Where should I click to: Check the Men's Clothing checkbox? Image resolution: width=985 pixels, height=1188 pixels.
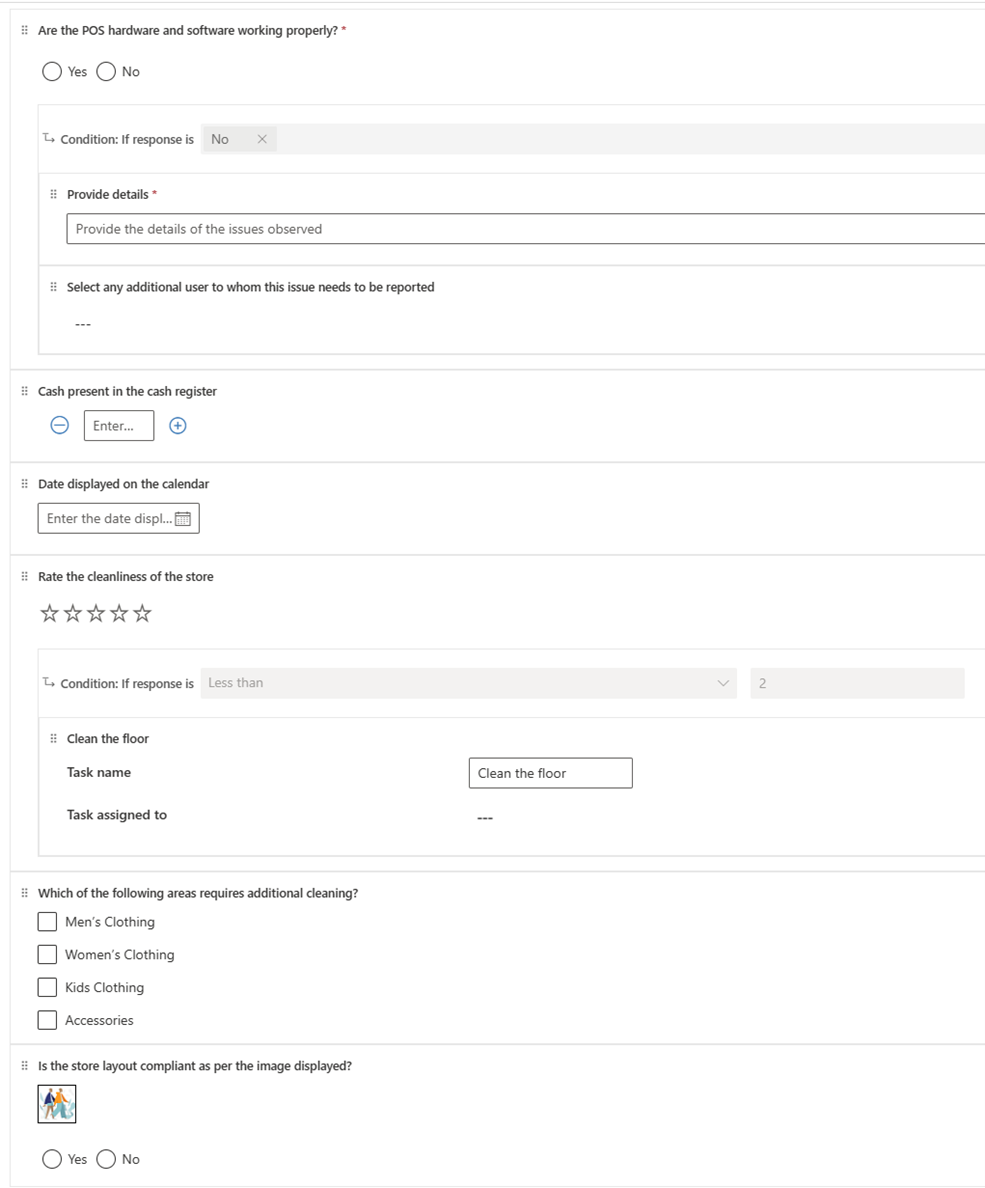point(47,921)
